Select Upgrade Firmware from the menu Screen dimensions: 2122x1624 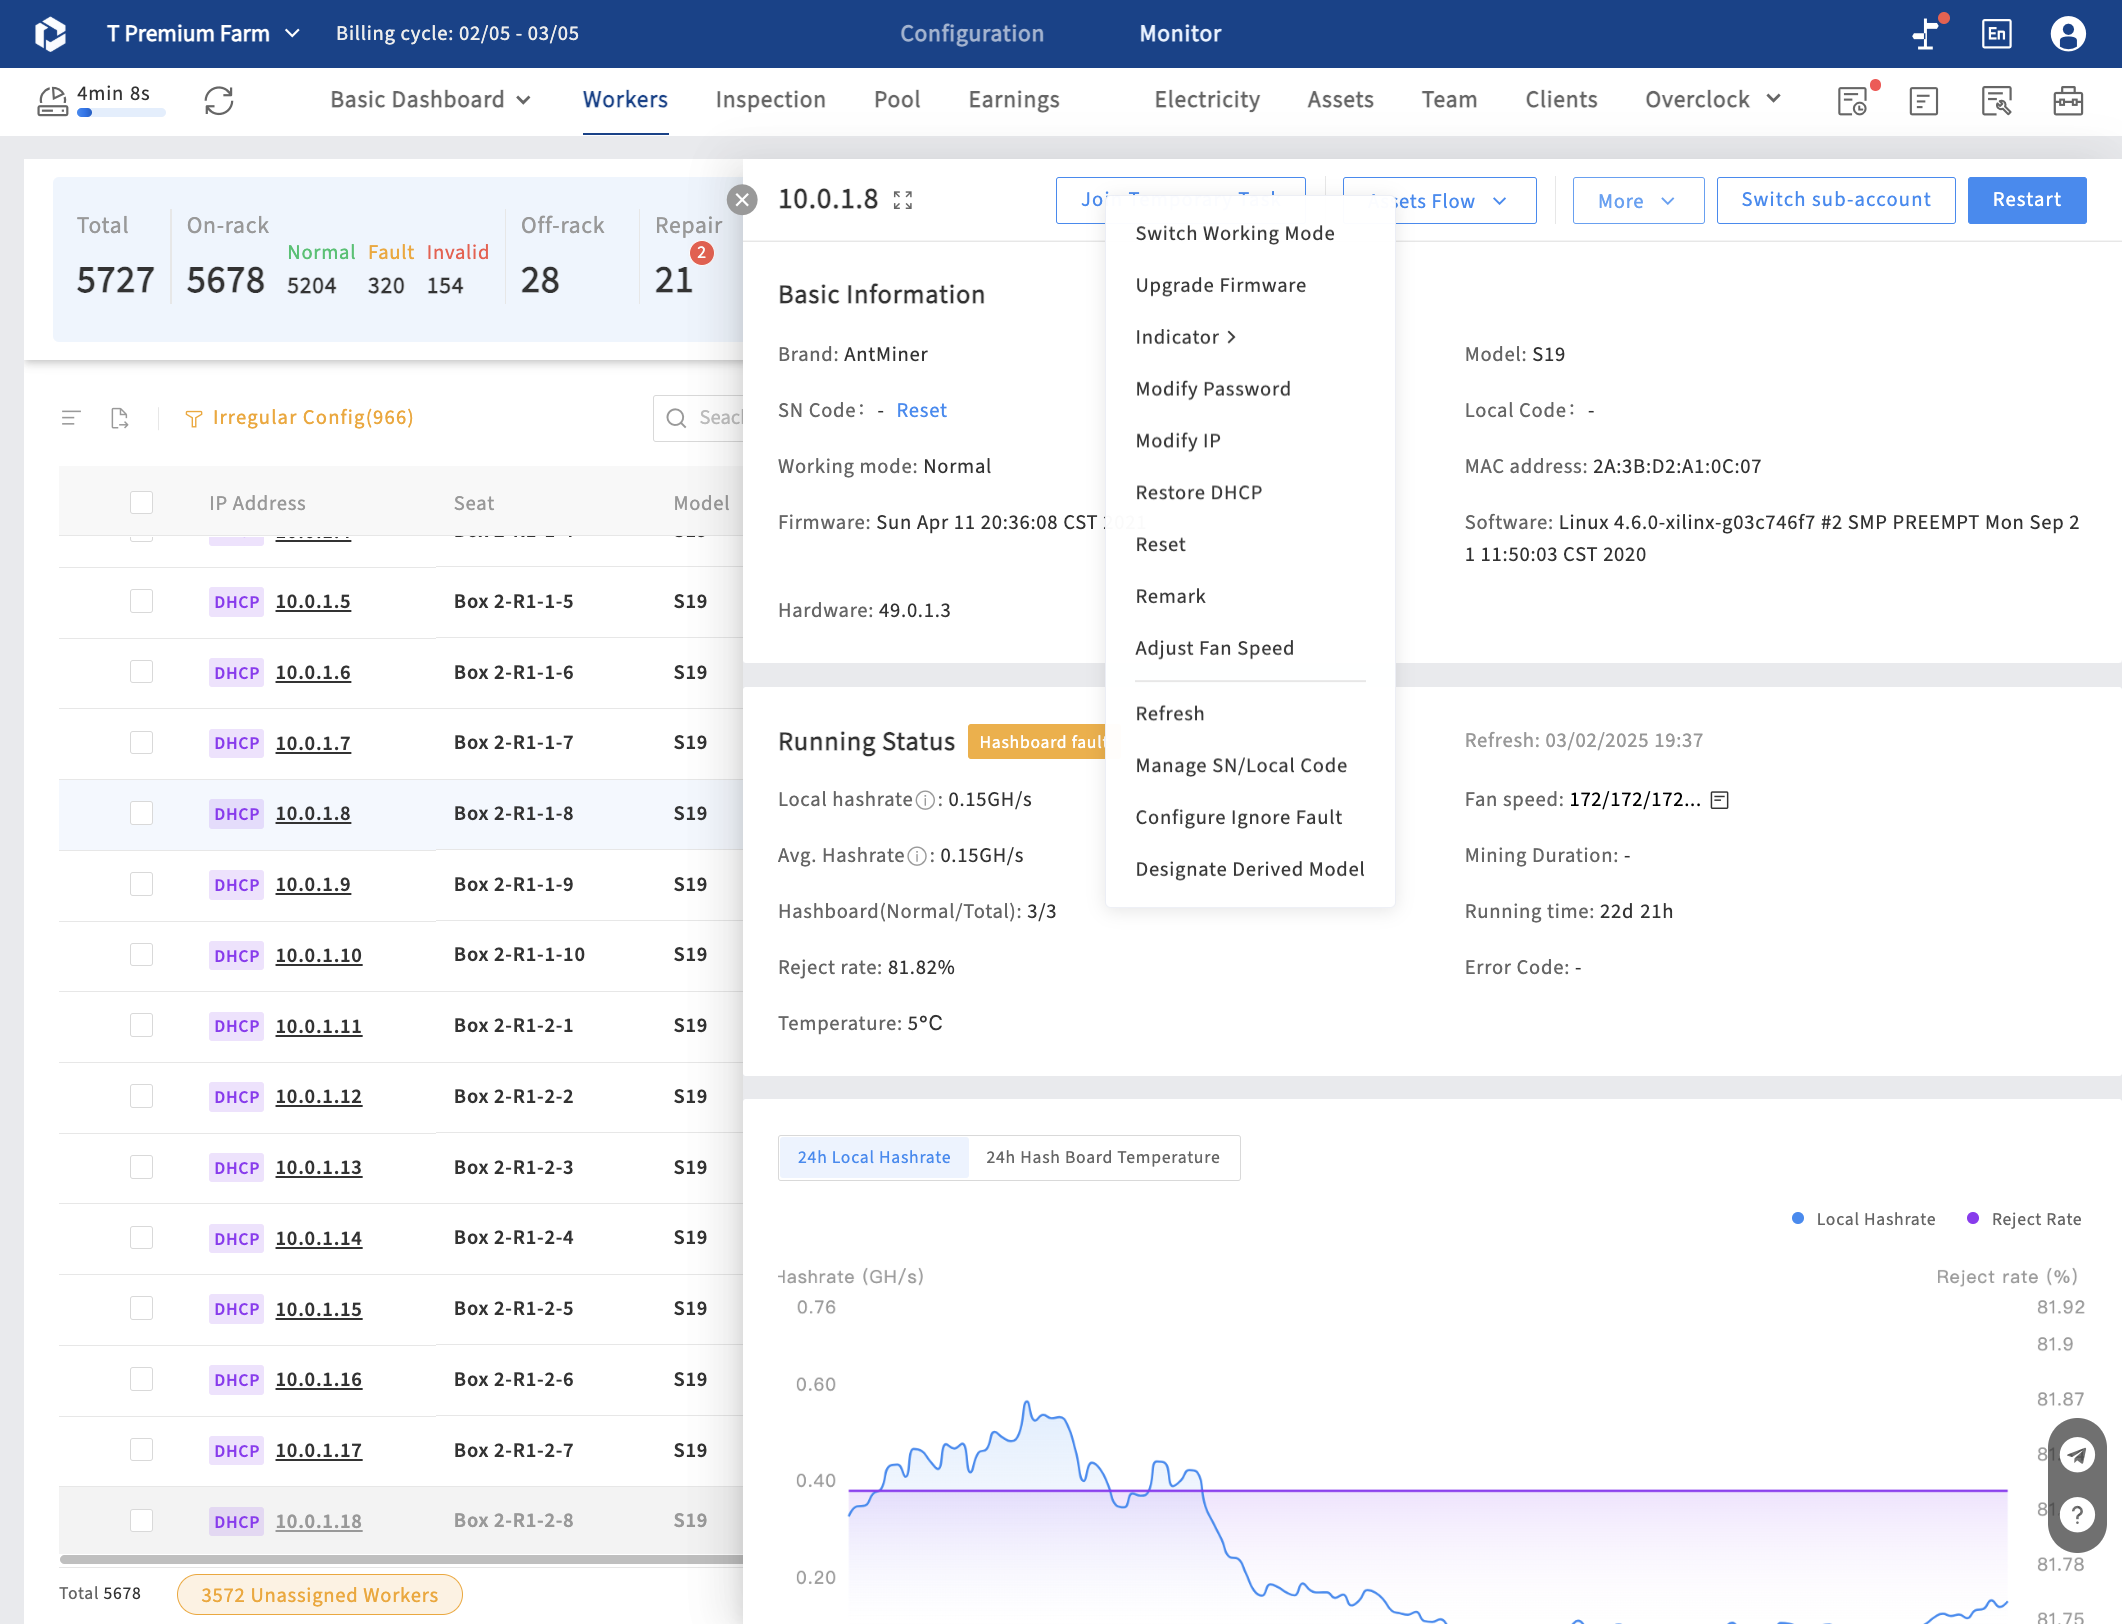[x=1220, y=285]
